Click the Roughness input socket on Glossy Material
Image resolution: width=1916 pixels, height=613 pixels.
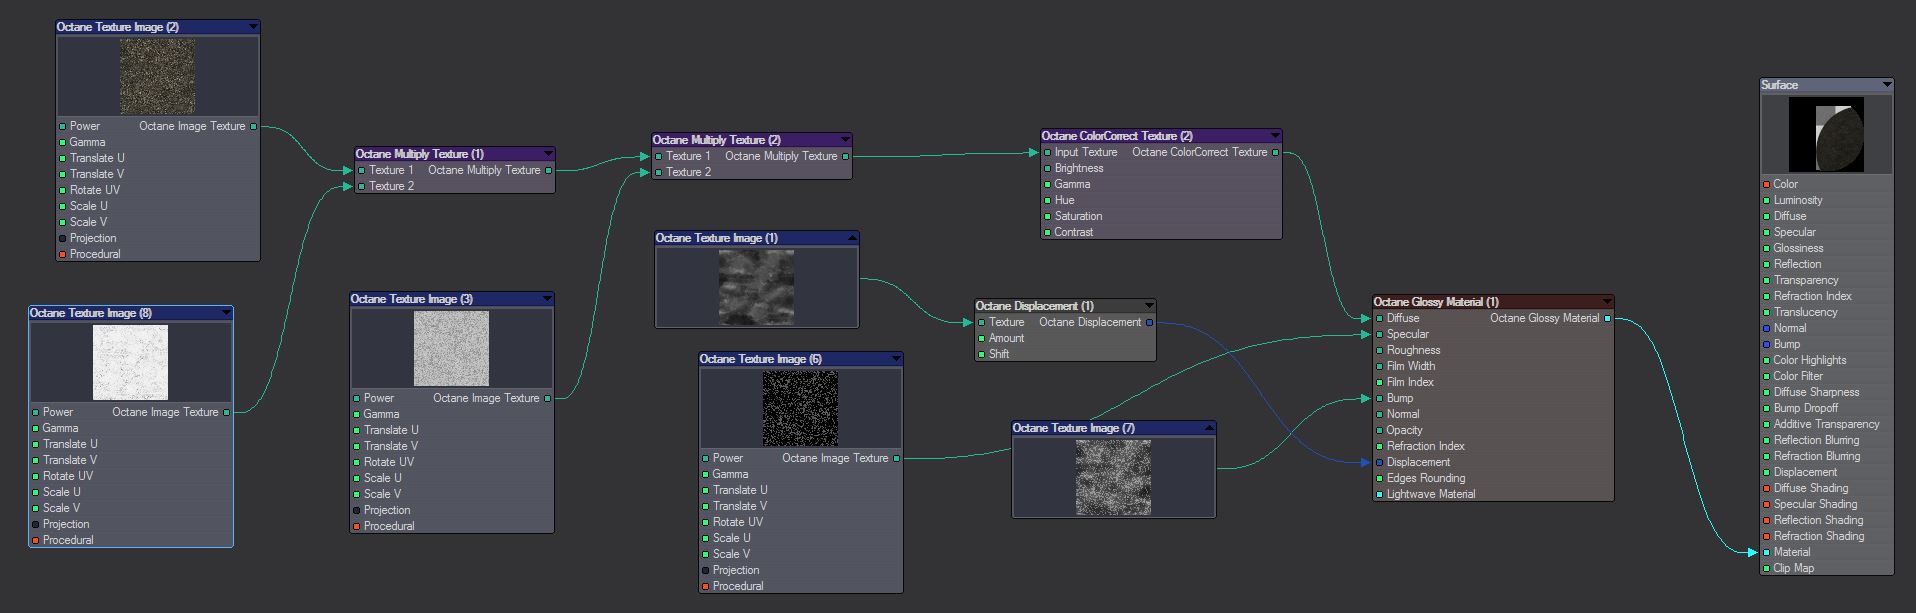pyautogui.click(x=1380, y=350)
